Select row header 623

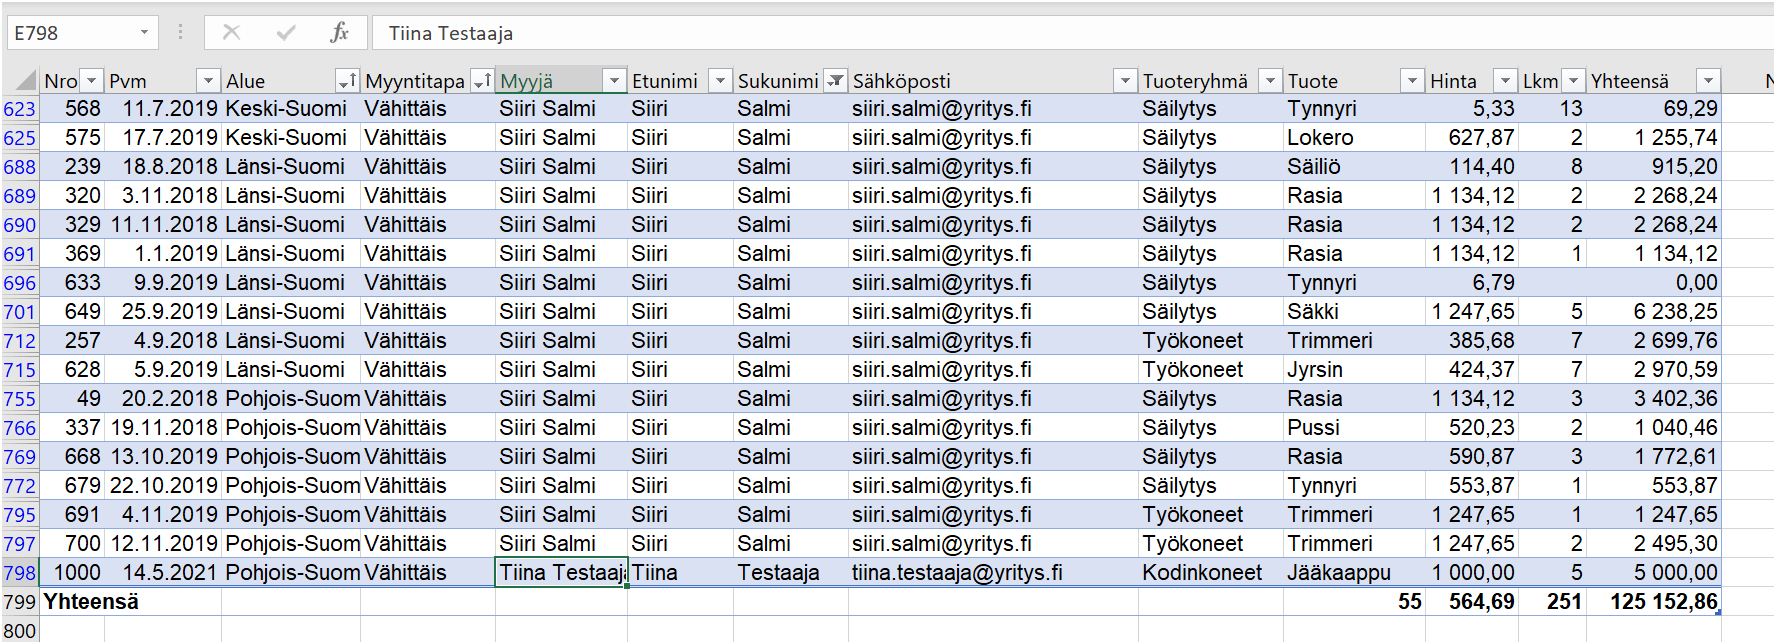tap(20, 109)
